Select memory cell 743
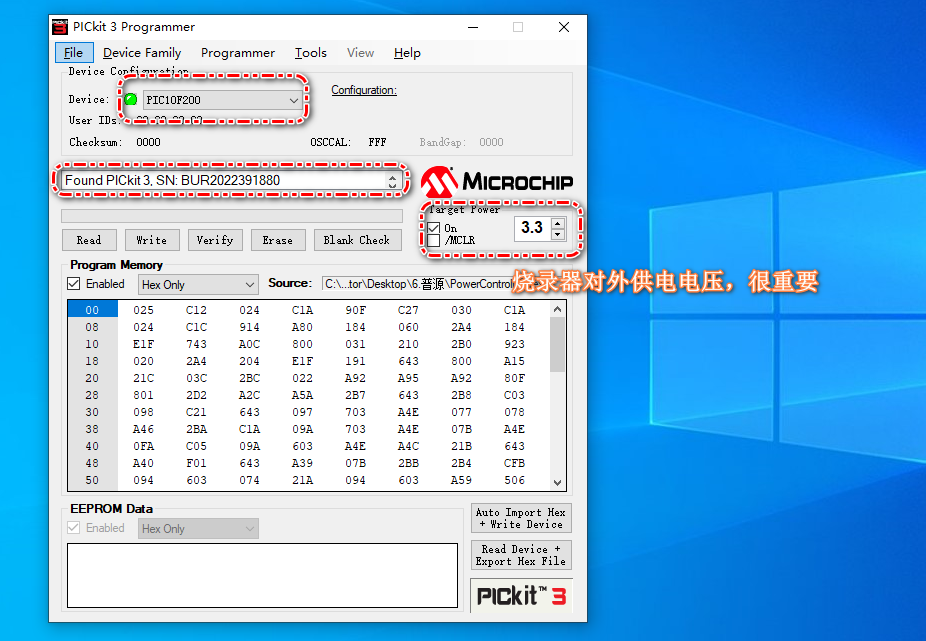The height and width of the screenshot is (641, 926). pos(196,344)
